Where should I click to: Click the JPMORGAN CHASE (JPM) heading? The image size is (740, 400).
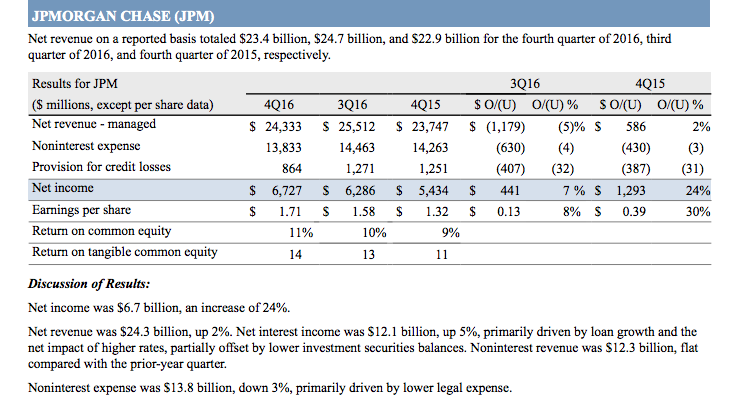click(123, 16)
